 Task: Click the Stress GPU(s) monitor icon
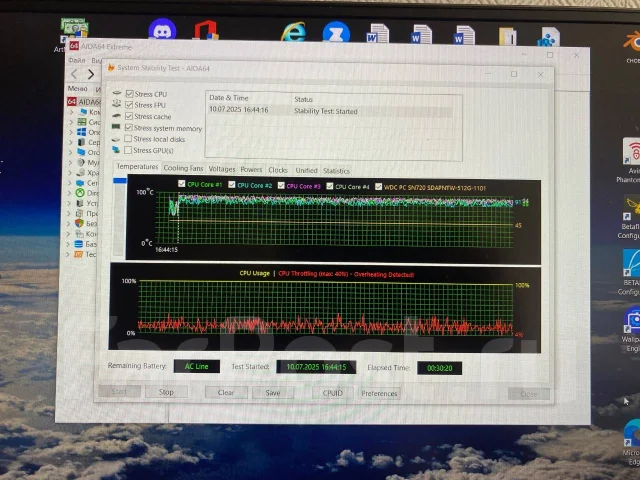pos(116,150)
